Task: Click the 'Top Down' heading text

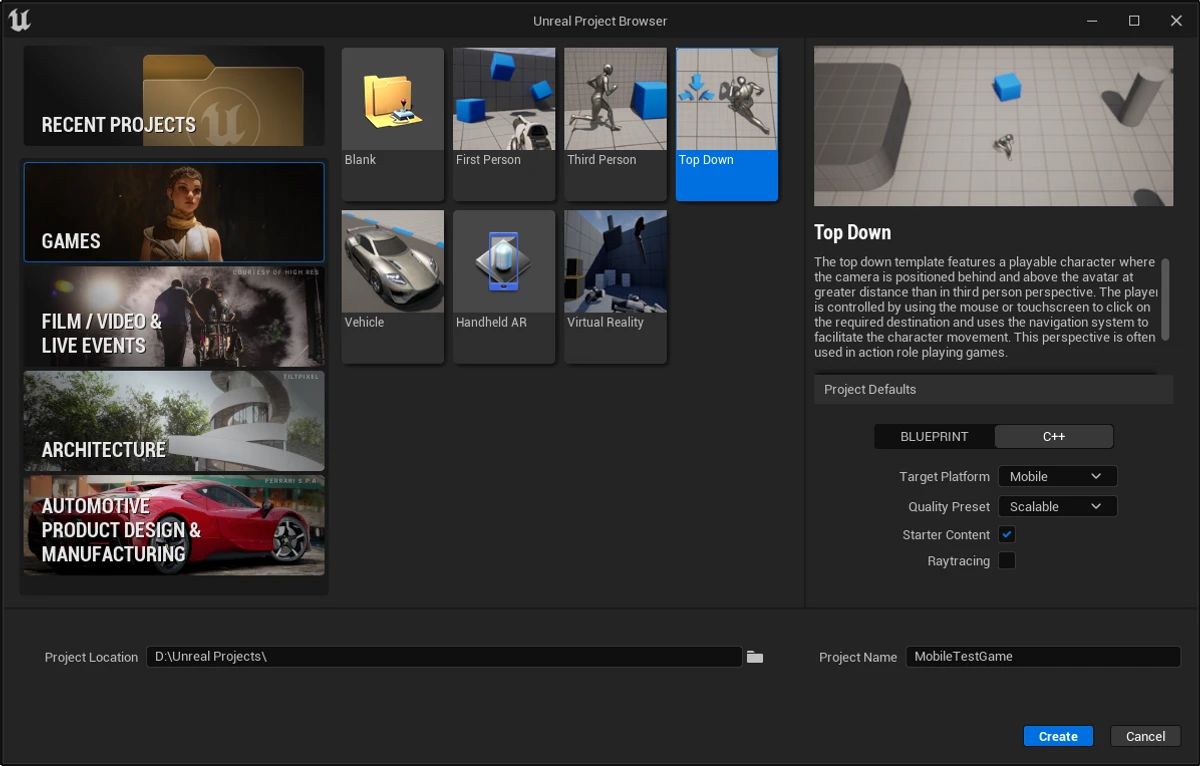Action: point(852,233)
